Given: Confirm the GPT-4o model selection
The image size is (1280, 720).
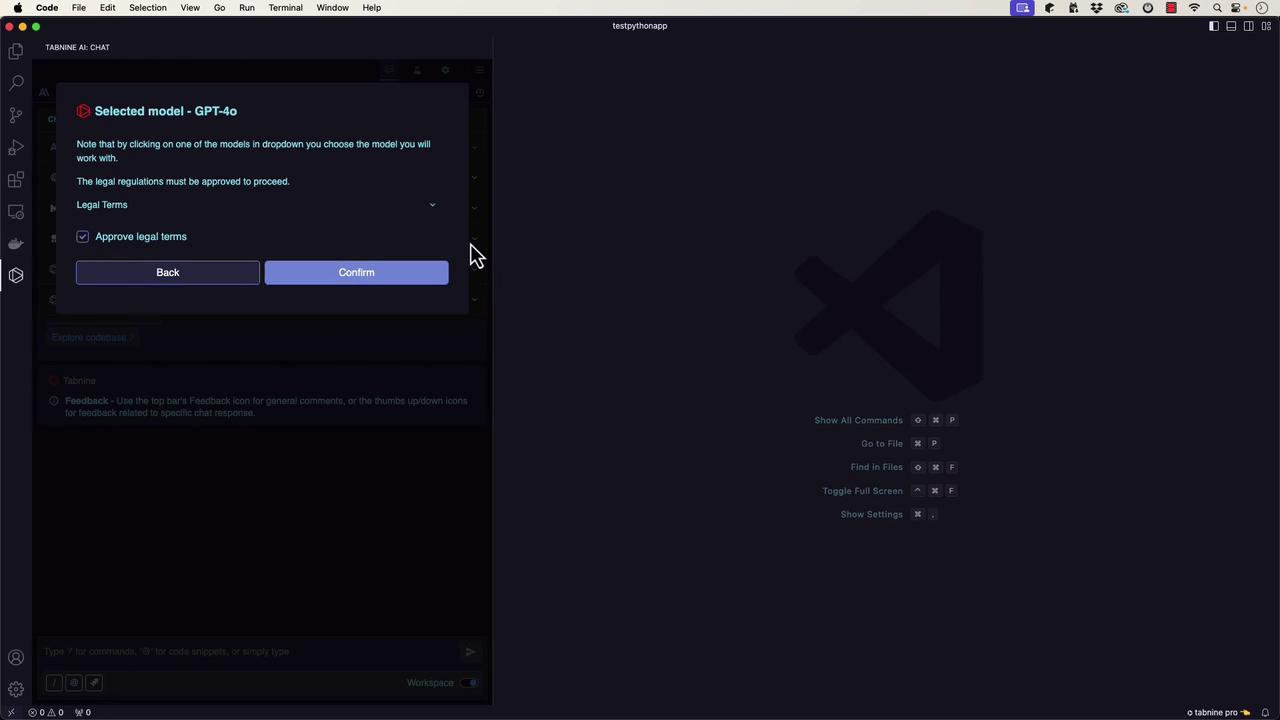Looking at the screenshot, I should 357,273.
